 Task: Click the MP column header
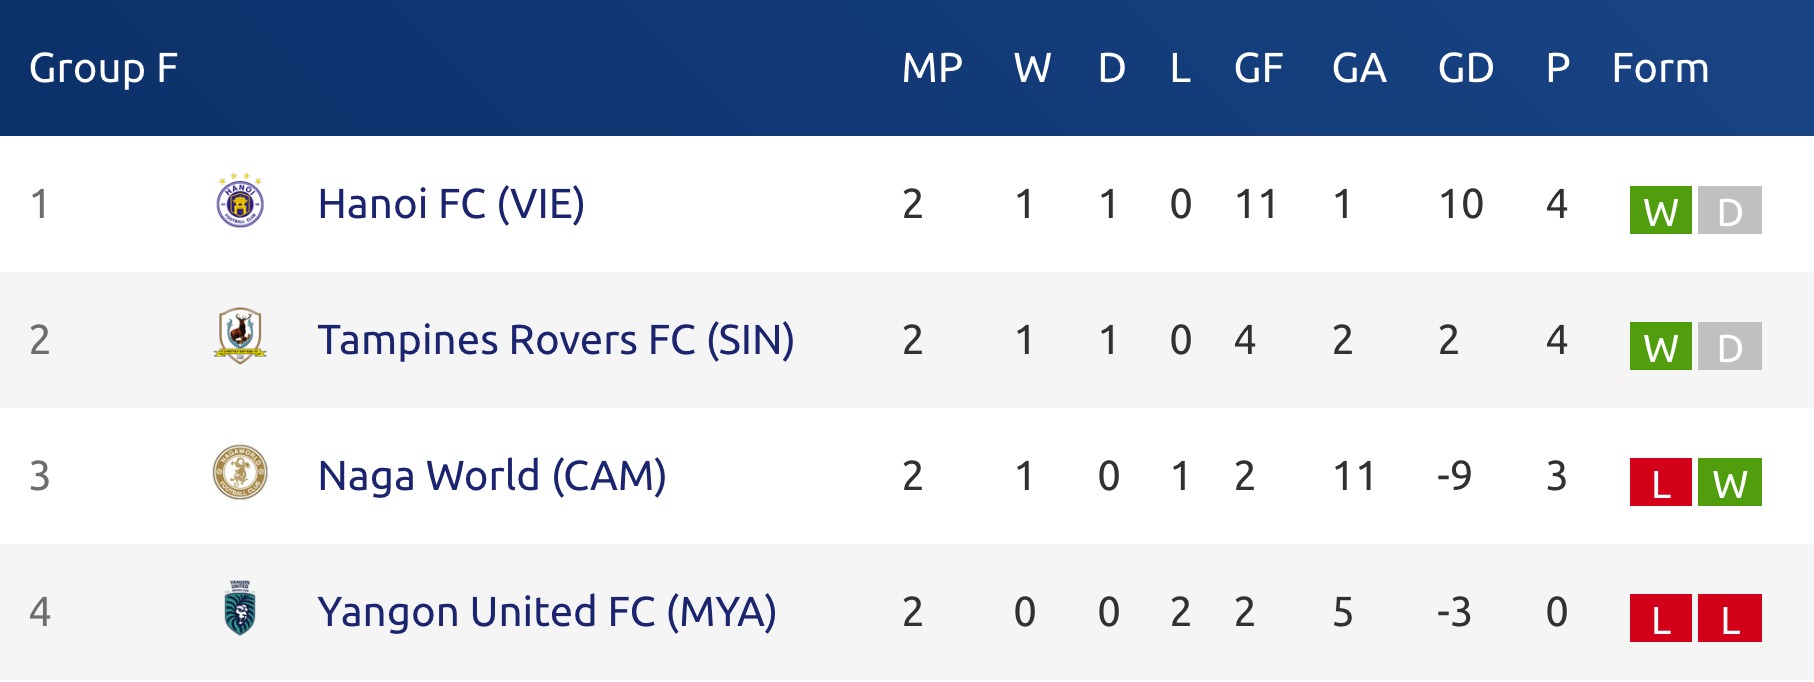point(932,68)
